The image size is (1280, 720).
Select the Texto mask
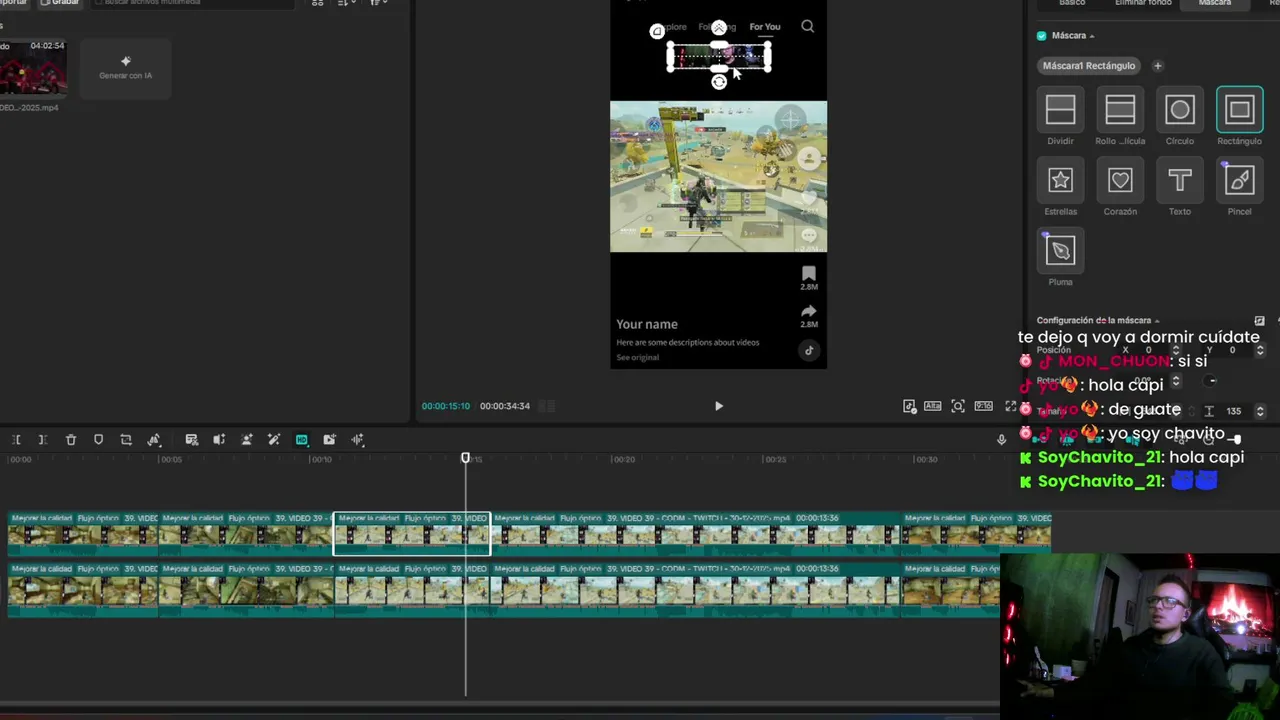(x=1180, y=180)
